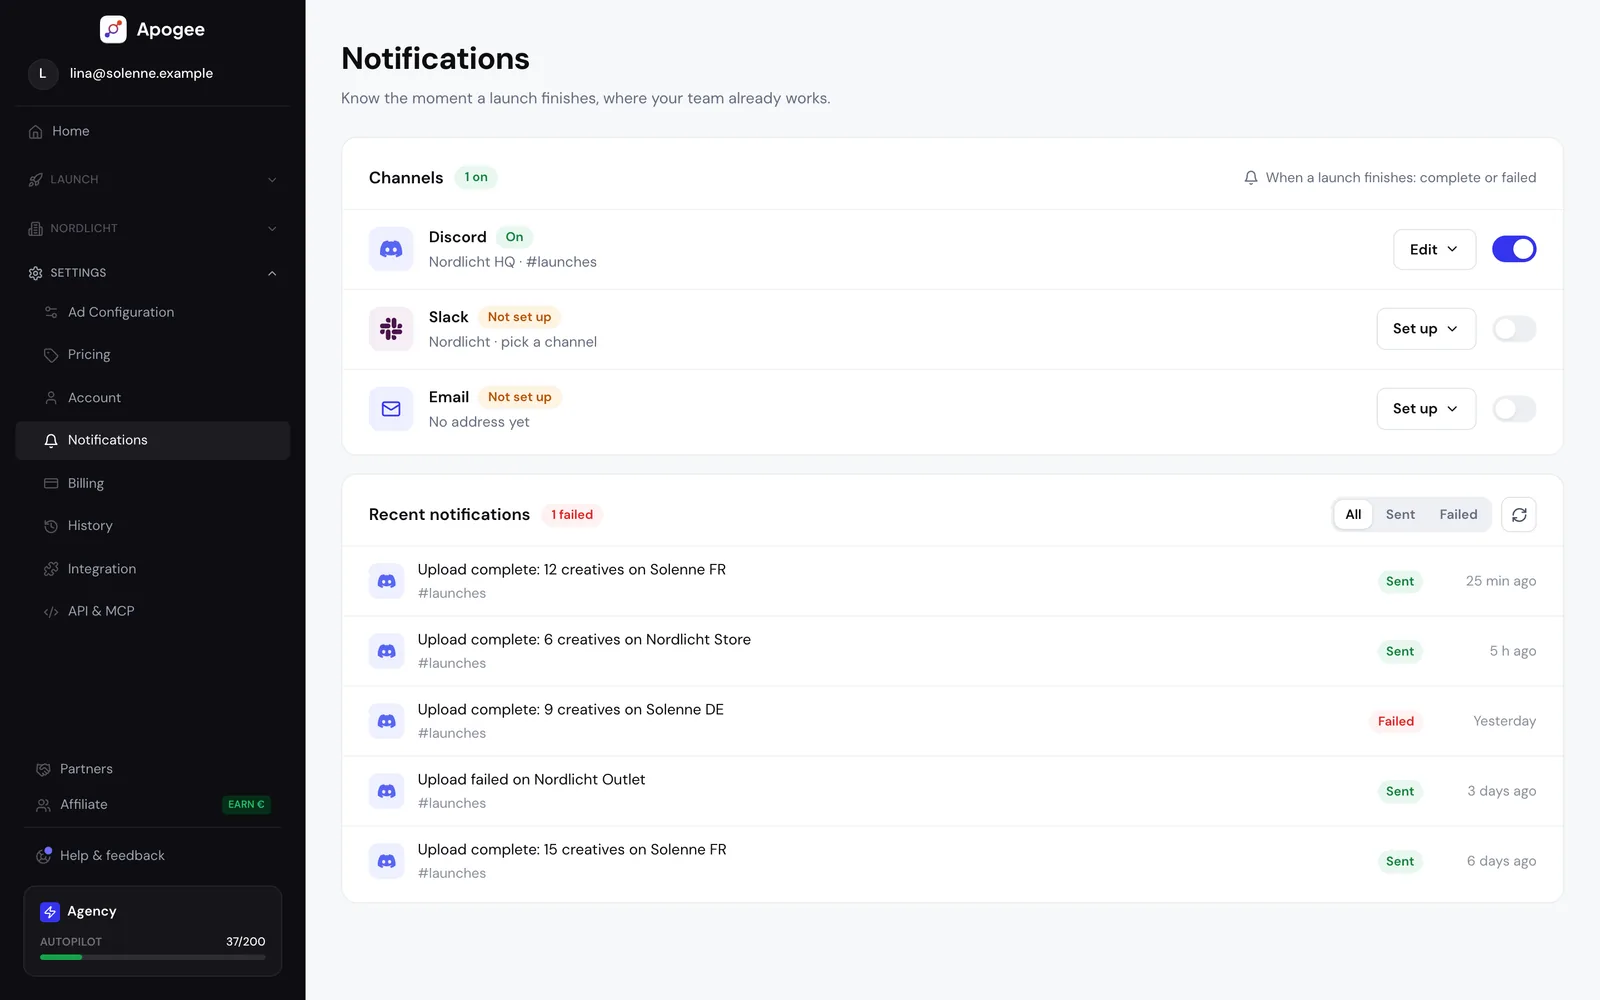Open the Email Set up dropdown
Image resolution: width=1600 pixels, height=1000 pixels.
1426,409
